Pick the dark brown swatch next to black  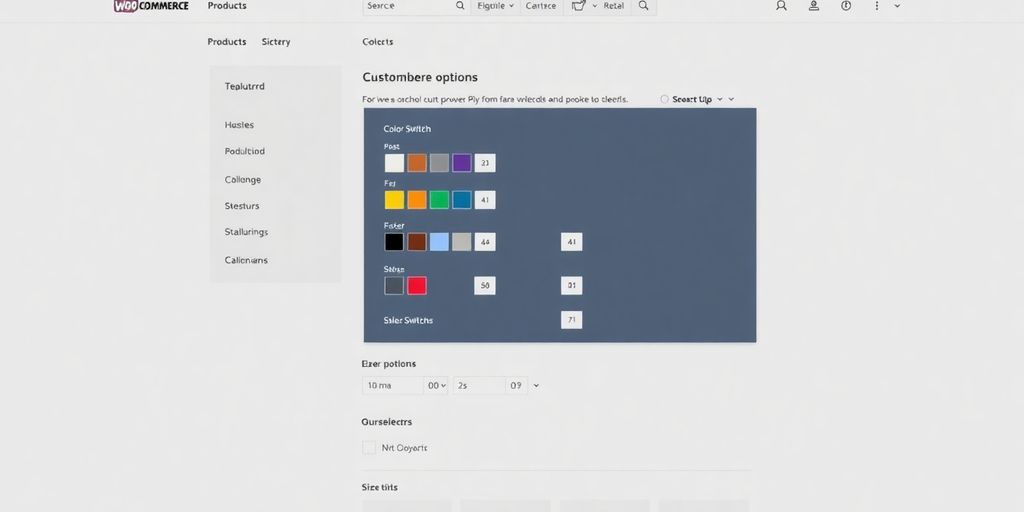417,242
